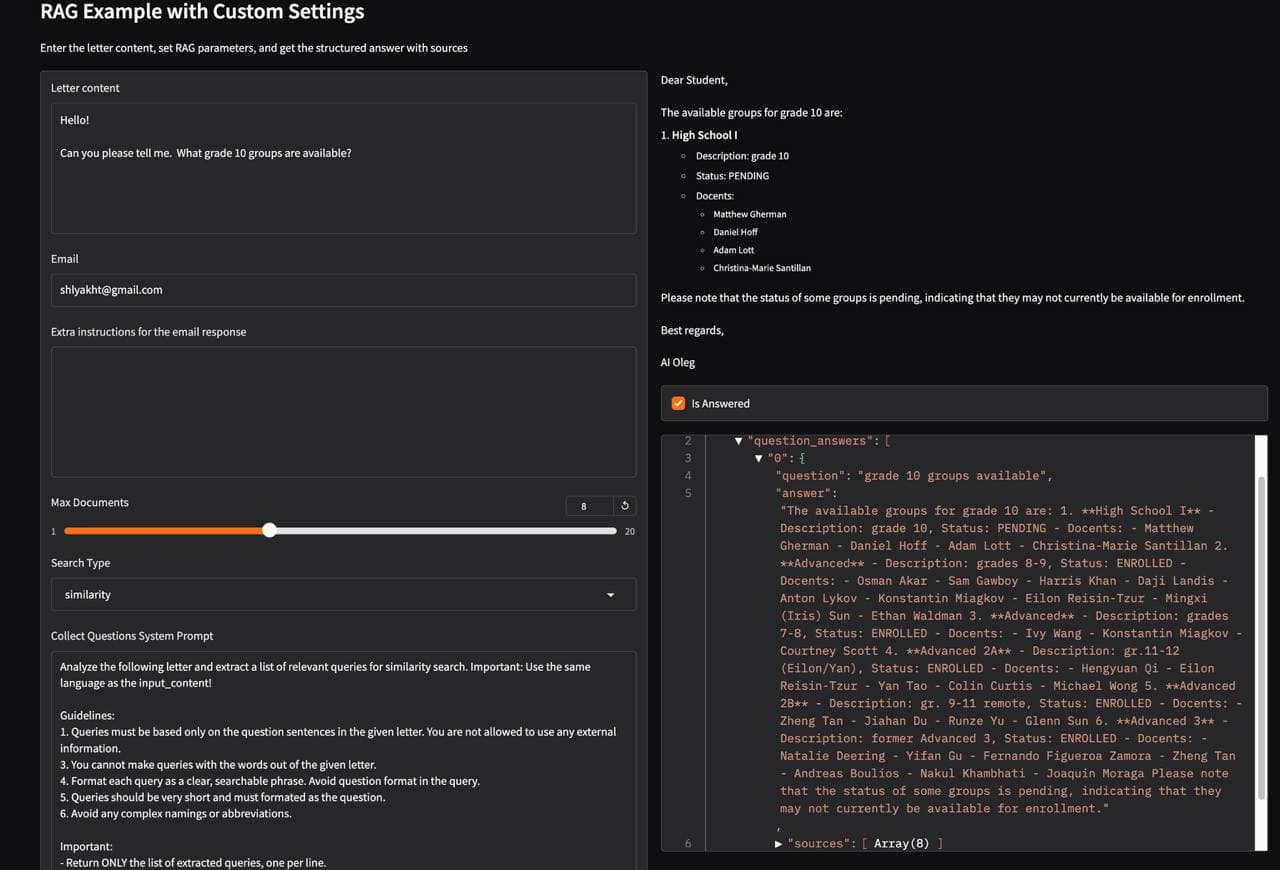Collapse the question_answers JSON array node
Image resolution: width=1280 pixels, height=870 pixels.
click(x=739, y=440)
